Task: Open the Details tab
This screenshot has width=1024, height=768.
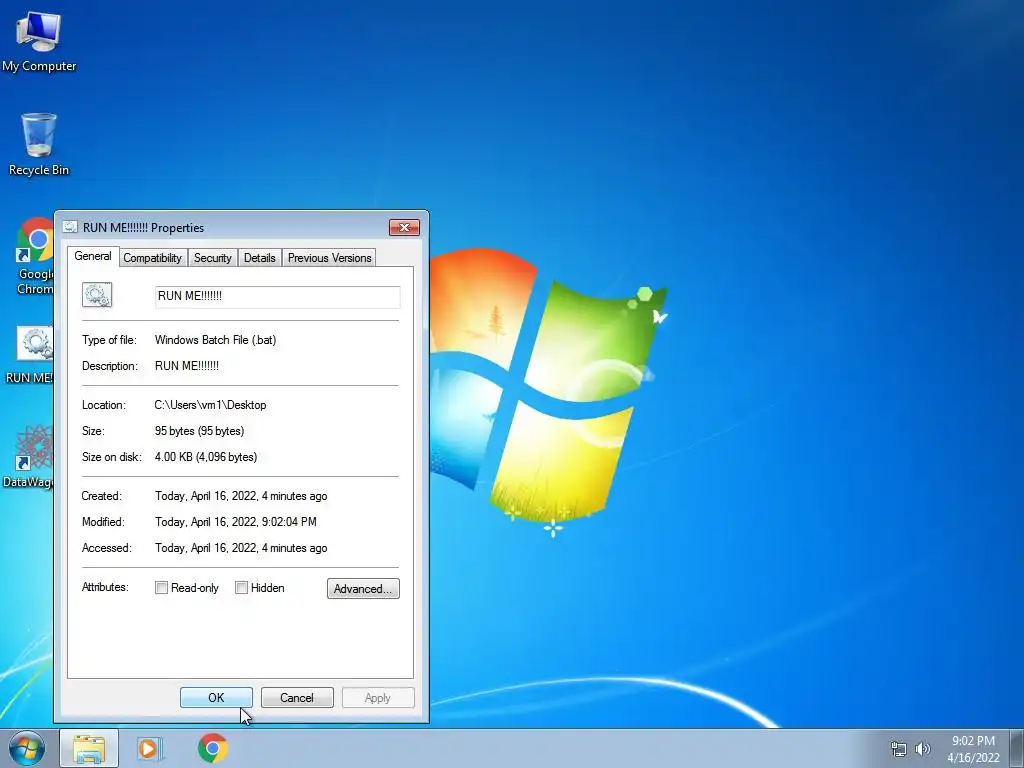Action: point(260,258)
